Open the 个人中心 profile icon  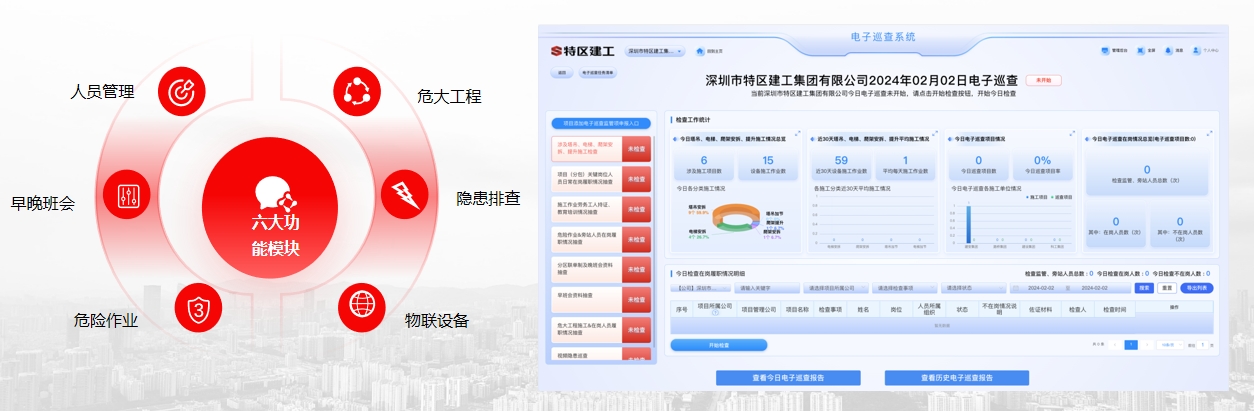(1195, 50)
